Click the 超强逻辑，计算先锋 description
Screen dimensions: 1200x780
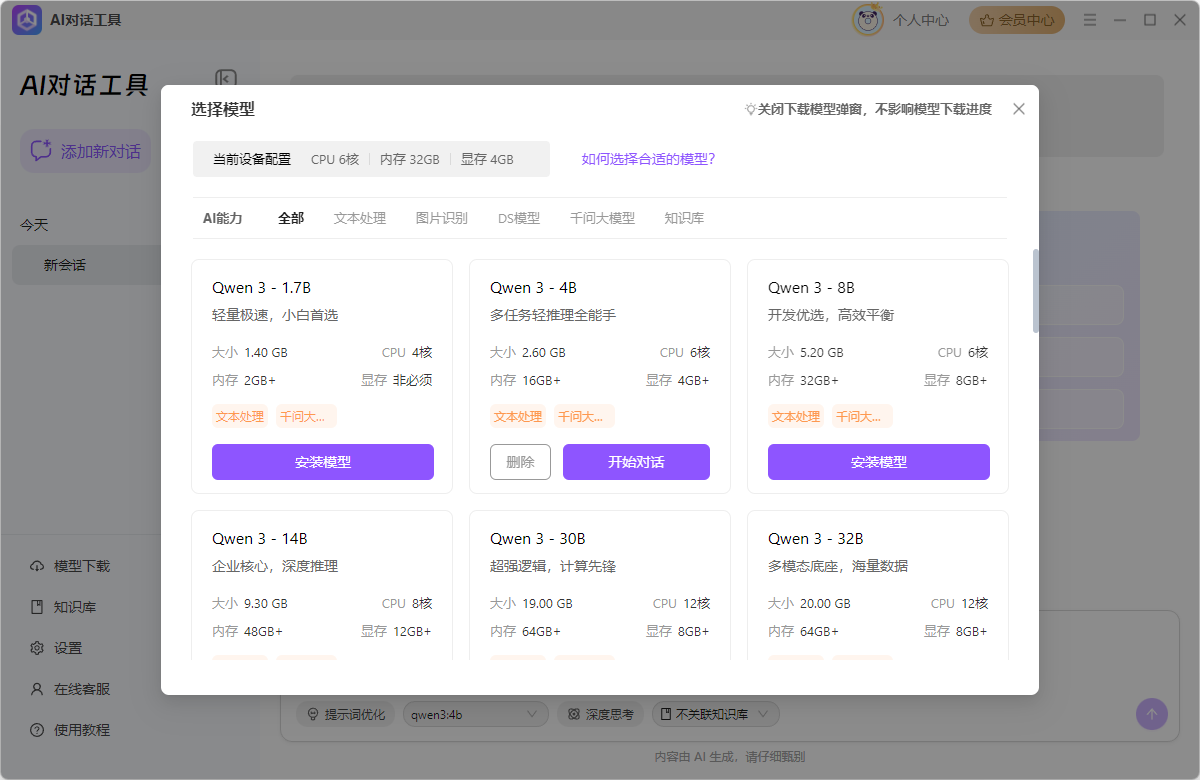coord(553,567)
